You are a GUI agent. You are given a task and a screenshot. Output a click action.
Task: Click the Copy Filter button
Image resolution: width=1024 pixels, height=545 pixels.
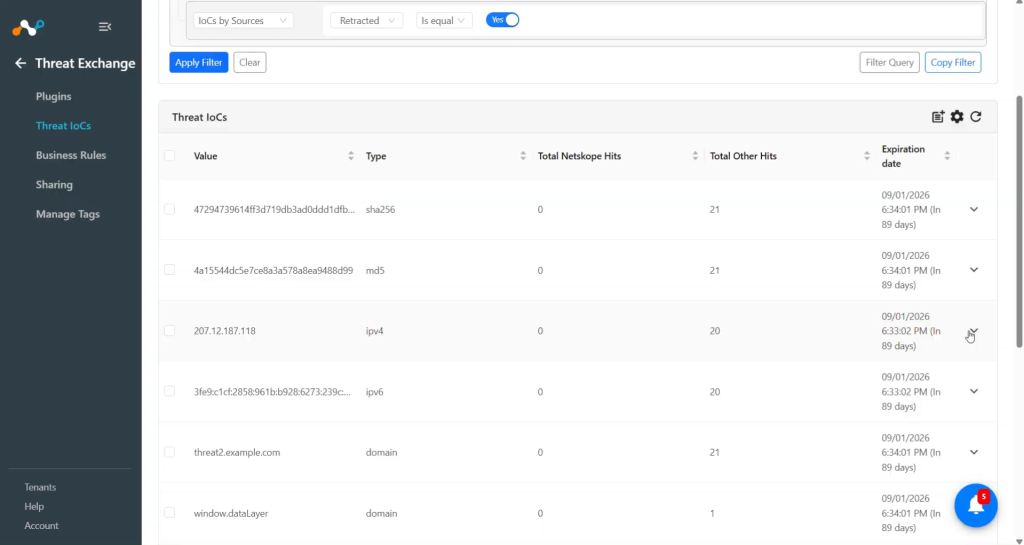[953, 63]
